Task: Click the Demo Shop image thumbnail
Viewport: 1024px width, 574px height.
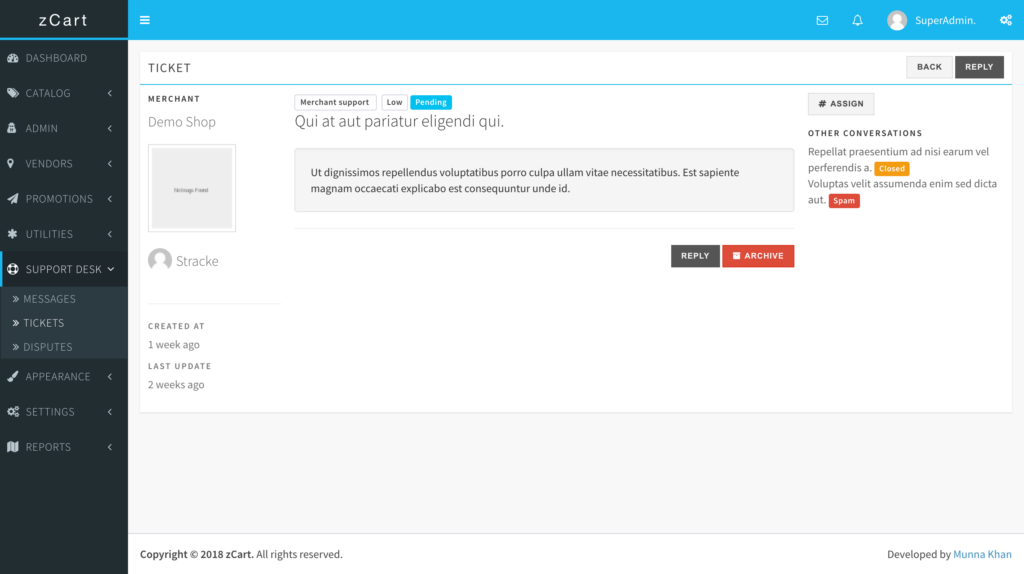Action: pos(192,188)
